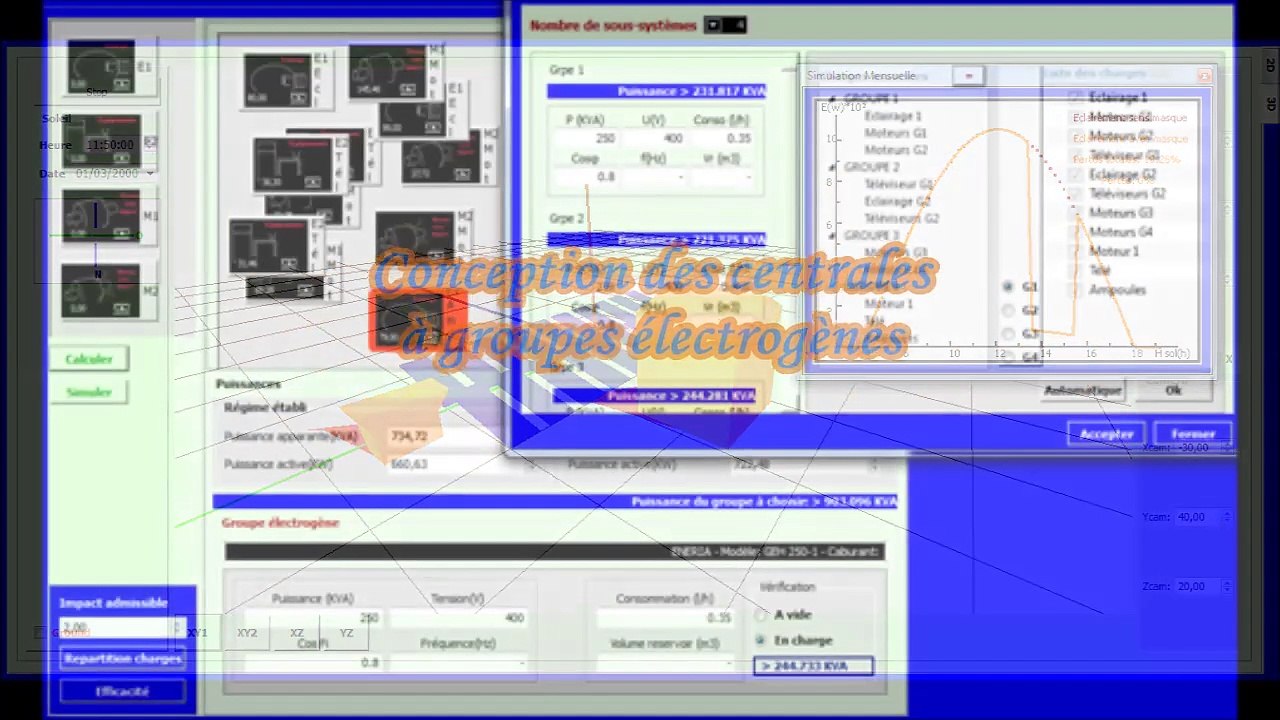Toggle the Moteur 1 checkbox
The height and width of the screenshot is (720, 1280).
click(1075, 251)
